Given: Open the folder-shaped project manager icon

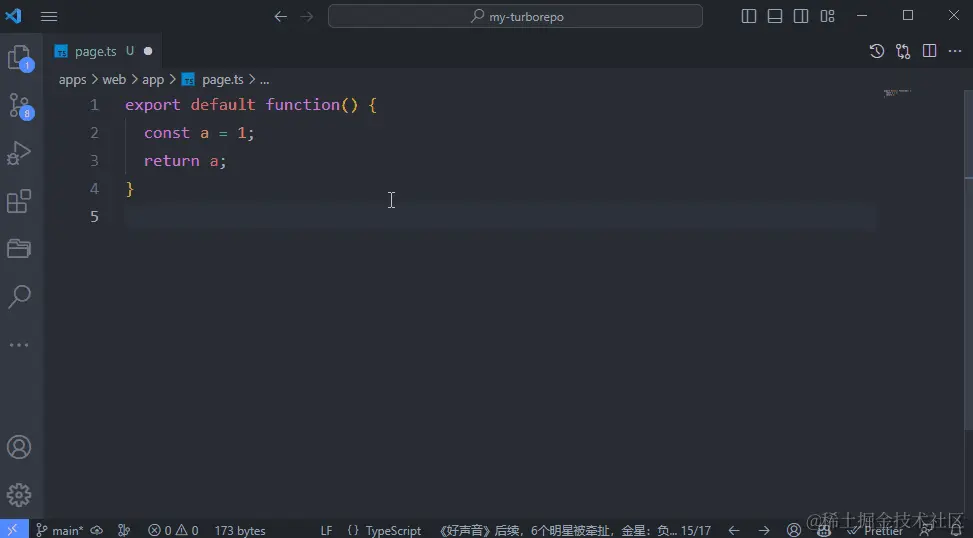Looking at the screenshot, I should [x=19, y=249].
